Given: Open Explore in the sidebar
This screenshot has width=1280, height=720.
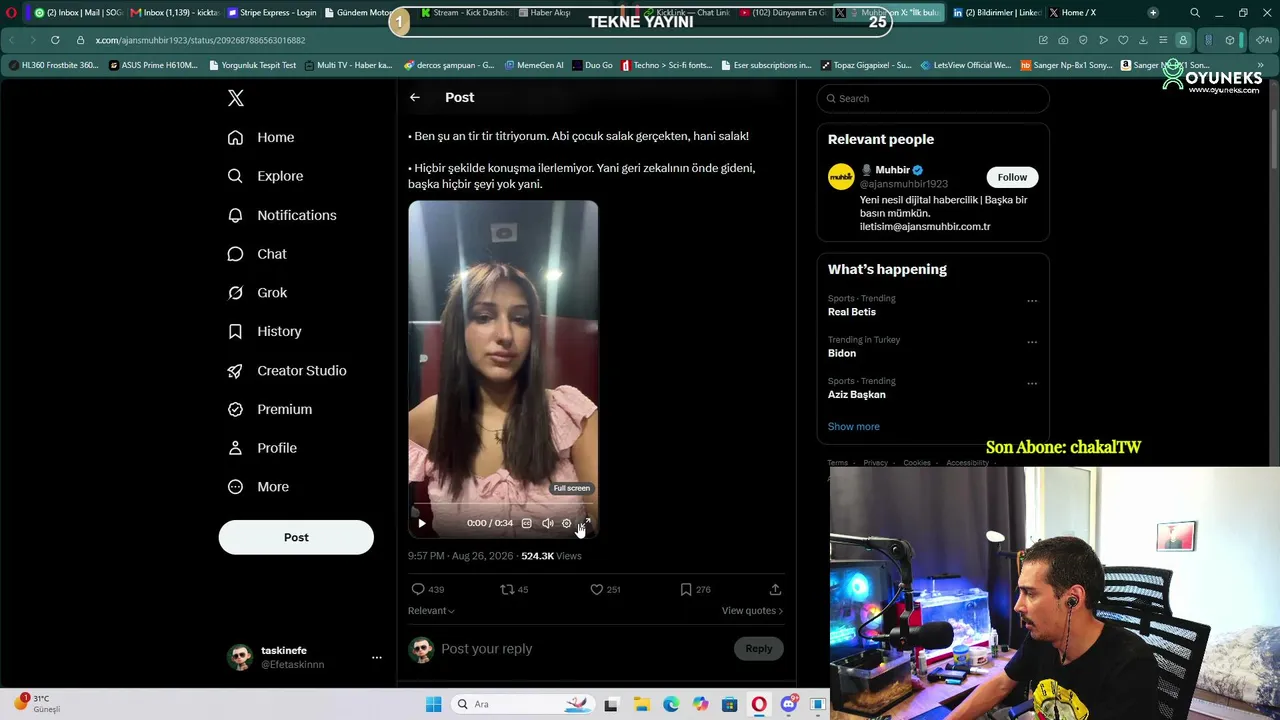Looking at the screenshot, I should coord(265,176).
